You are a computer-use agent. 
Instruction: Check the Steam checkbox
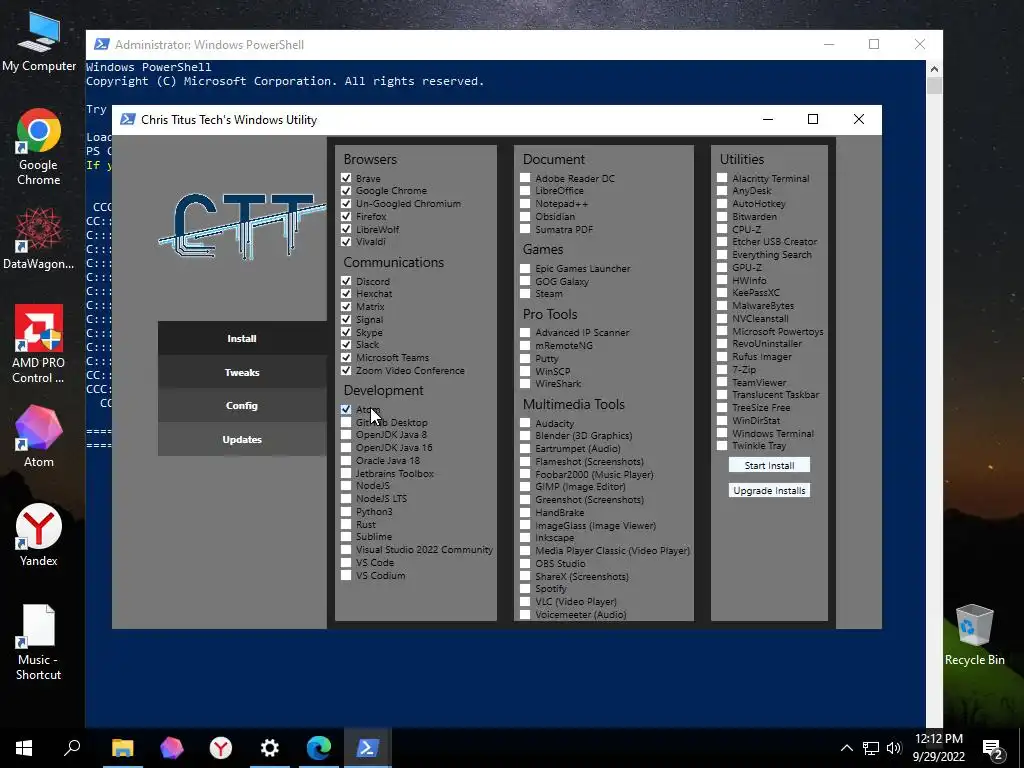click(525, 294)
